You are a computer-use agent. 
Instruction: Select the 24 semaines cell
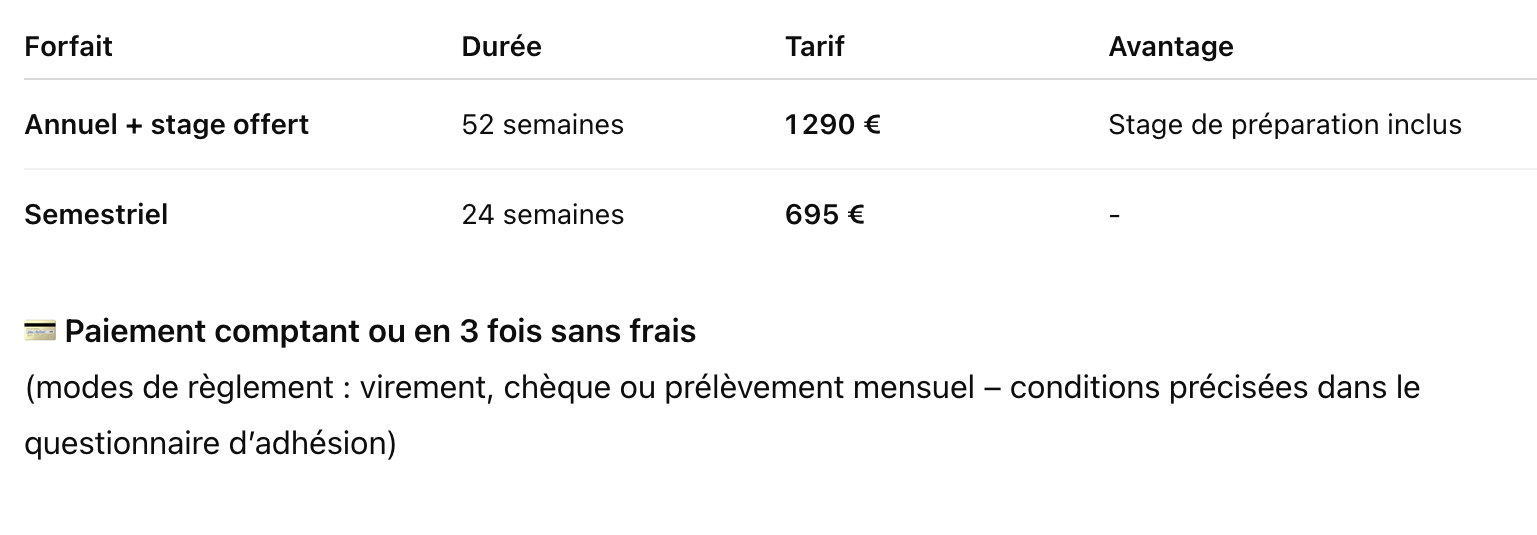(543, 215)
